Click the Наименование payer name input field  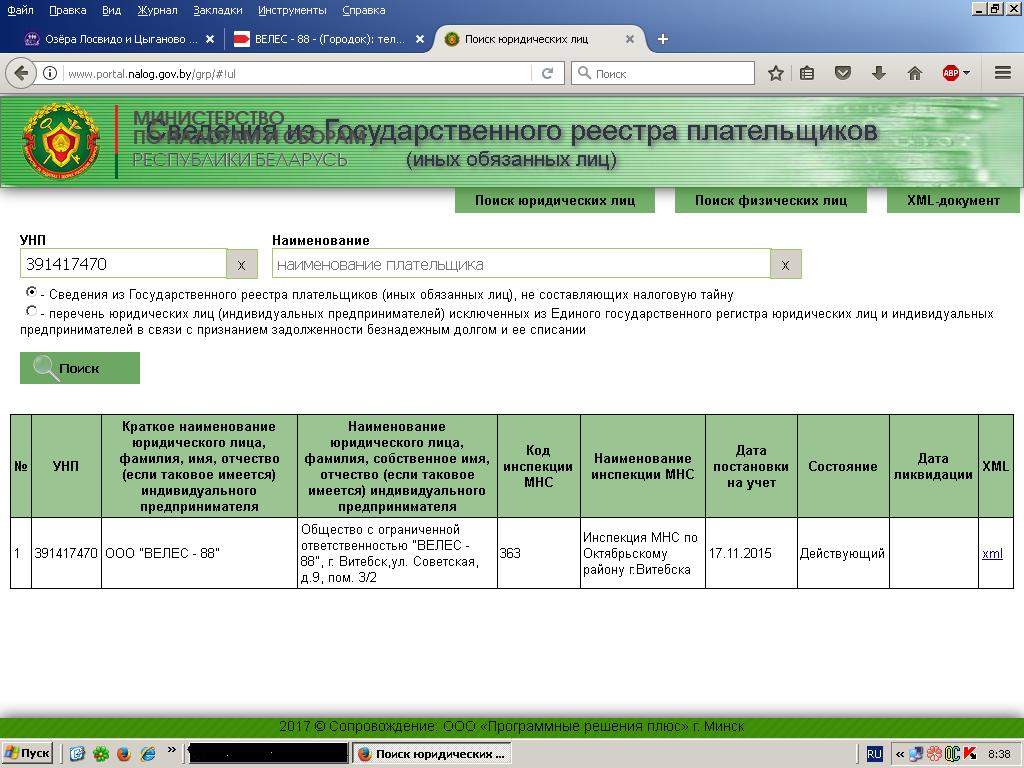pyautogui.click(x=520, y=264)
